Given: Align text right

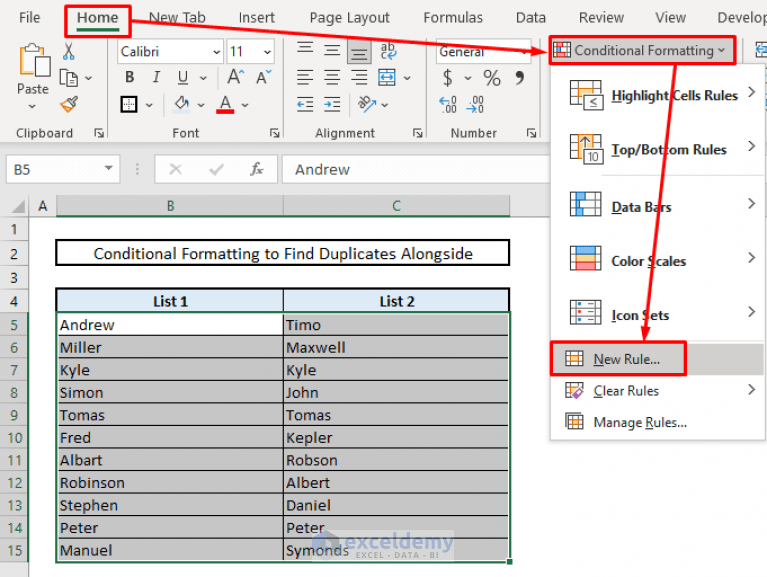Looking at the screenshot, I should pos(359,77).
